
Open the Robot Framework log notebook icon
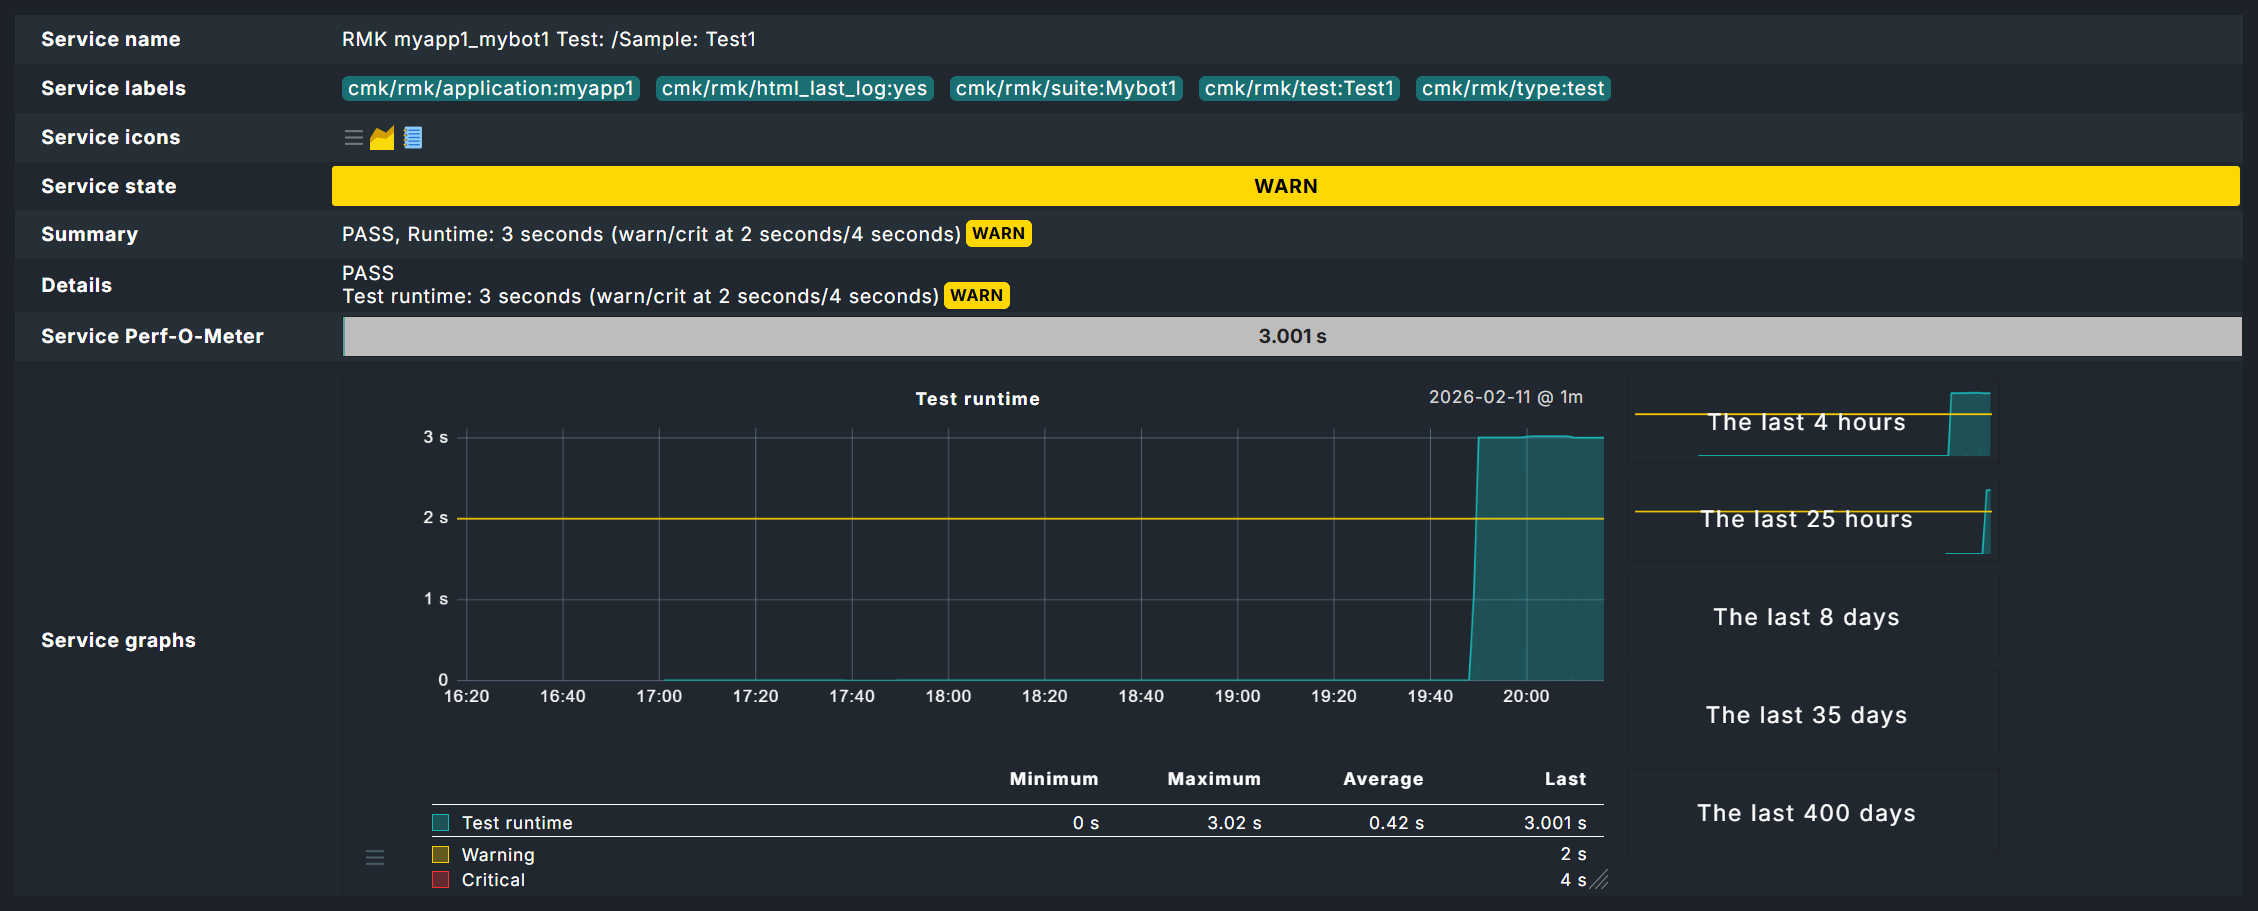pyautogui.click(x=413, y=137)
